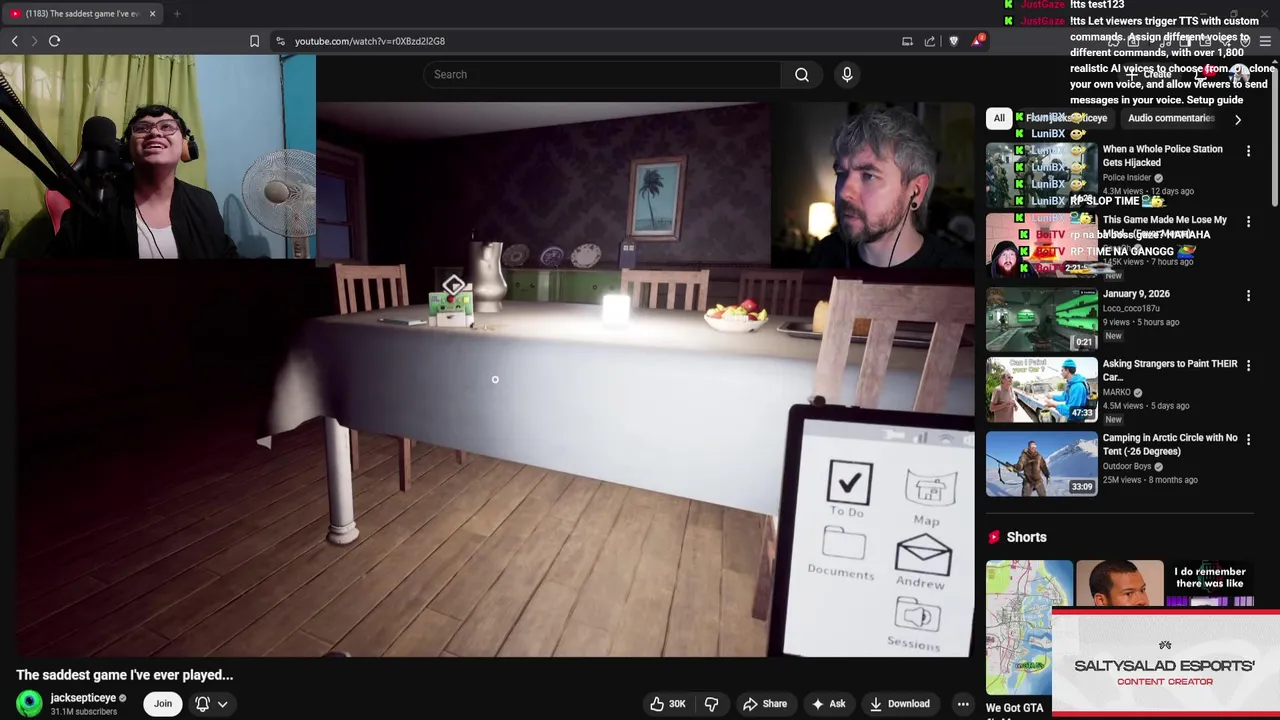Click the search magnifier button
The height and width of the screenshot is (720, 1280).
802,74
